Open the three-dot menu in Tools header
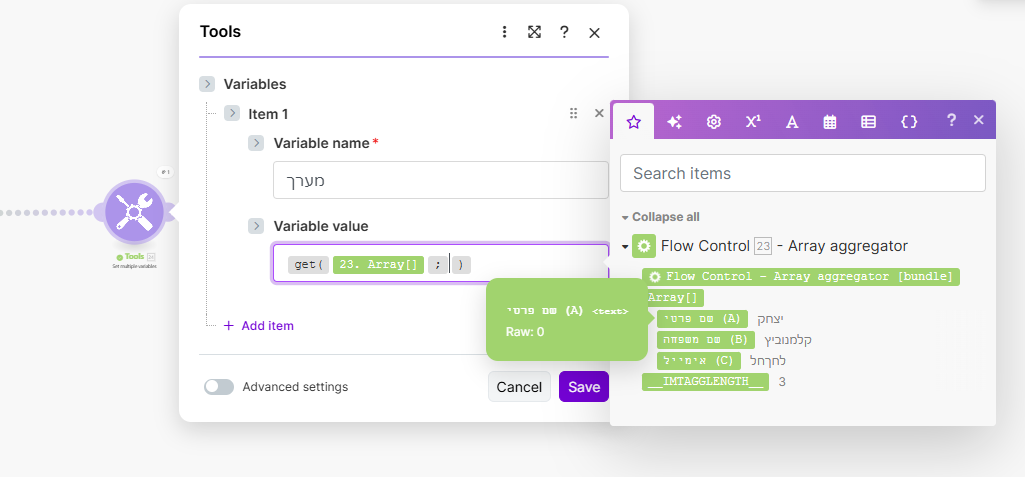1025x477 pixels. [x=505, y=32]
